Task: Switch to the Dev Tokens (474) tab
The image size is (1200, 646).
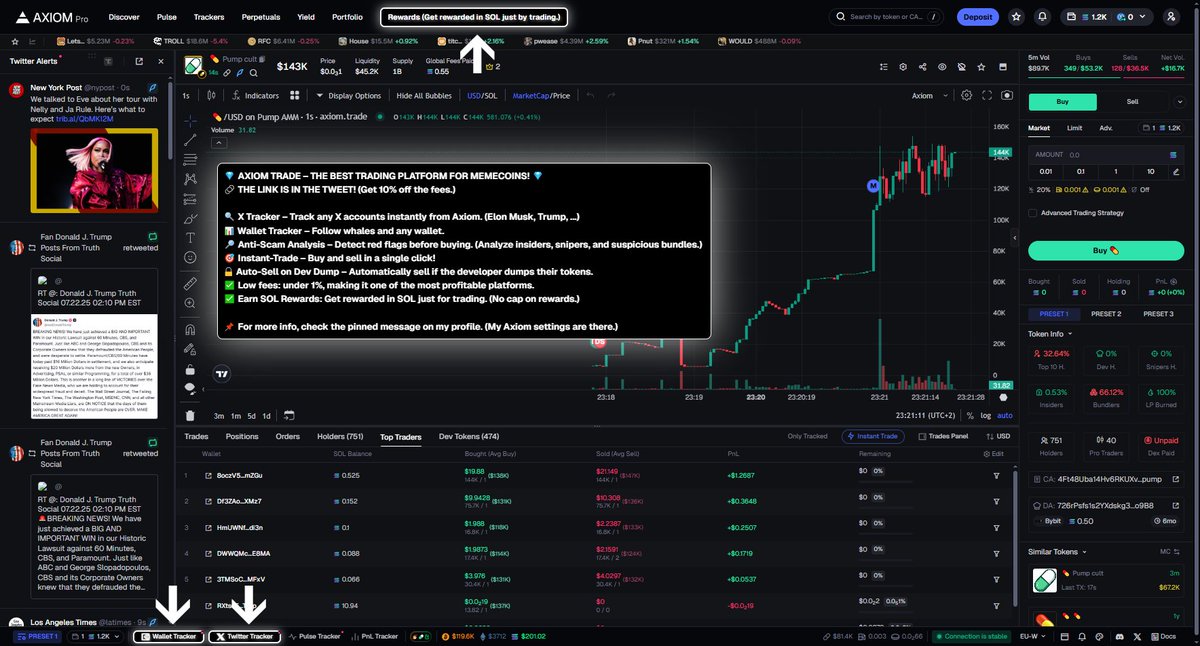Action: pyautogui.click(x=469, y=436)
